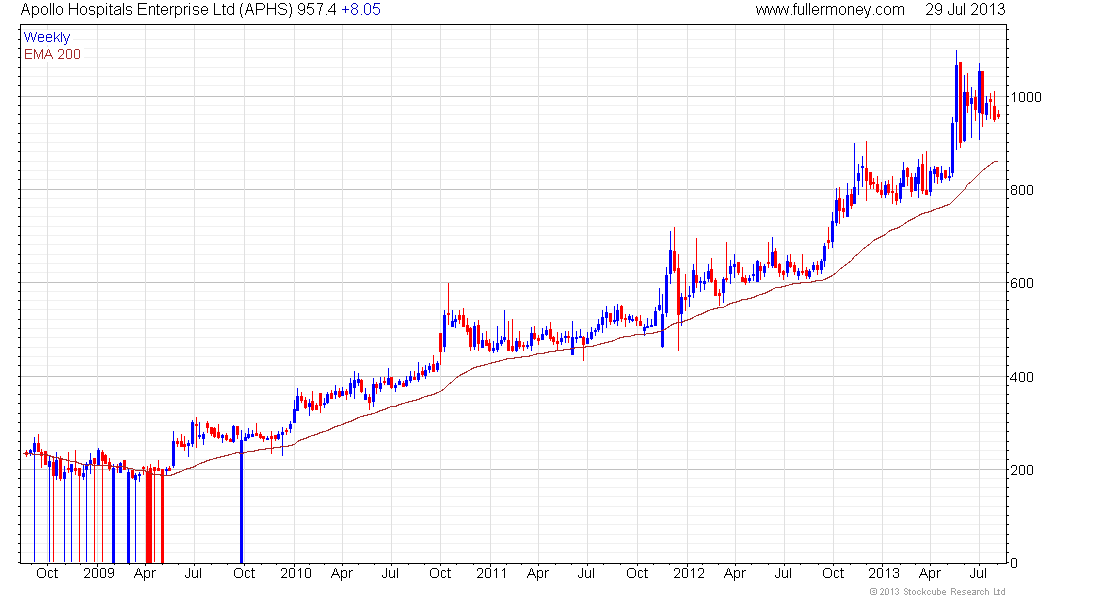Click the EMA 200 legend label
The width and height of the screenshot is (1100, 600).
[x=53, y=54]
